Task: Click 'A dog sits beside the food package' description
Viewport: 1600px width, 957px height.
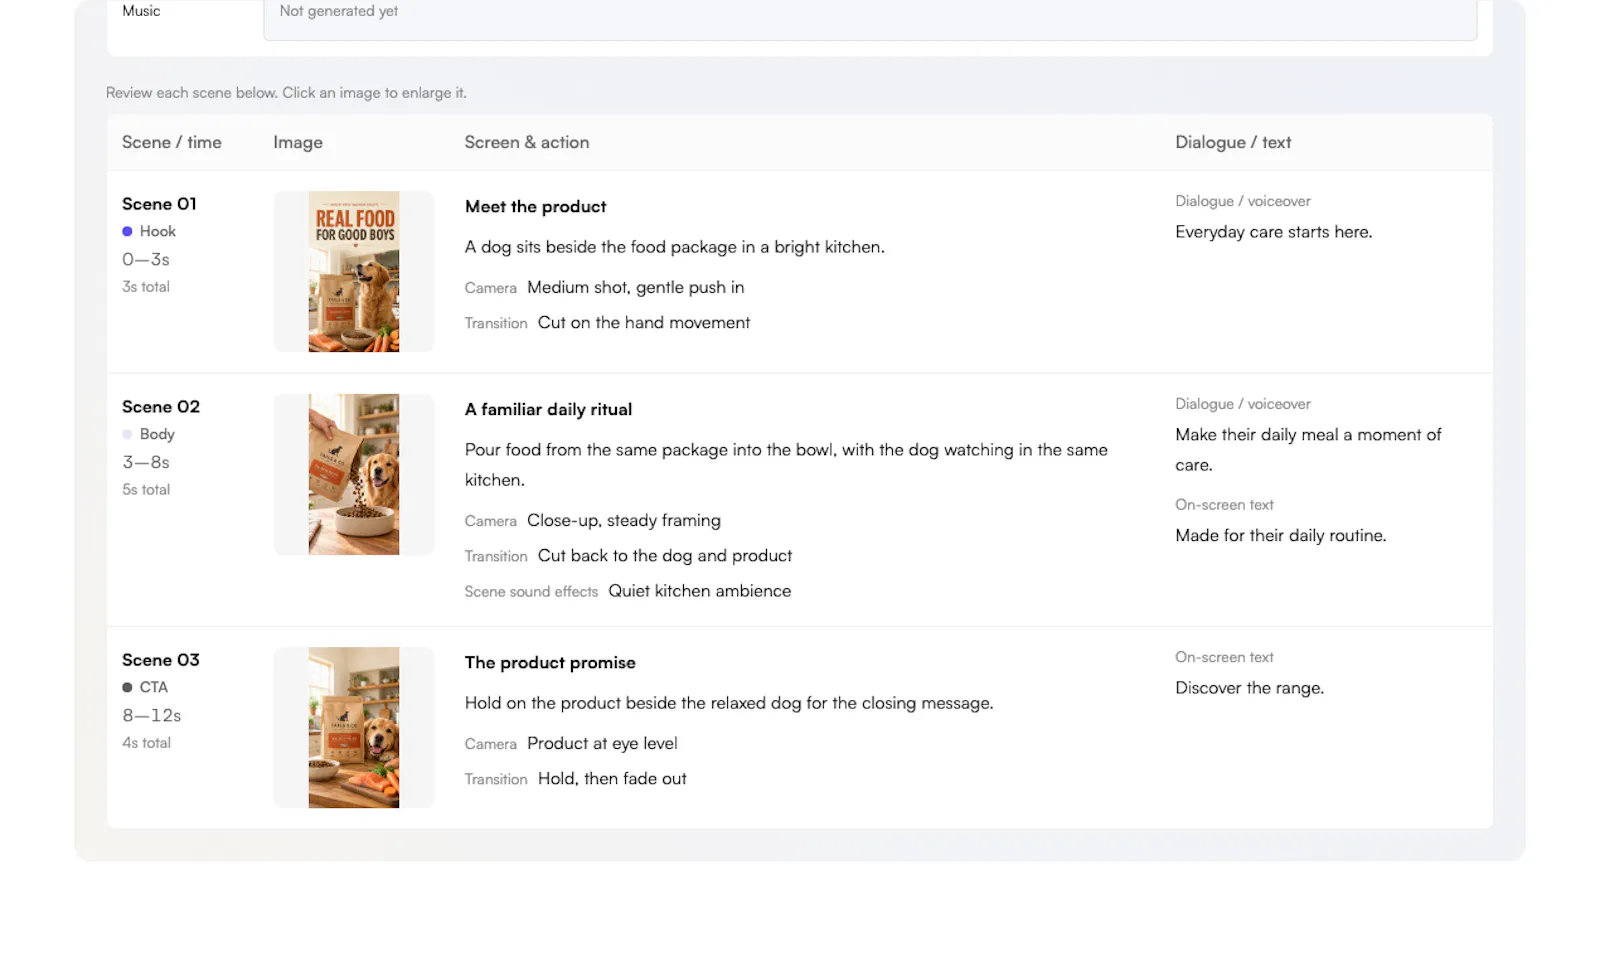Action: pos(675,247)
